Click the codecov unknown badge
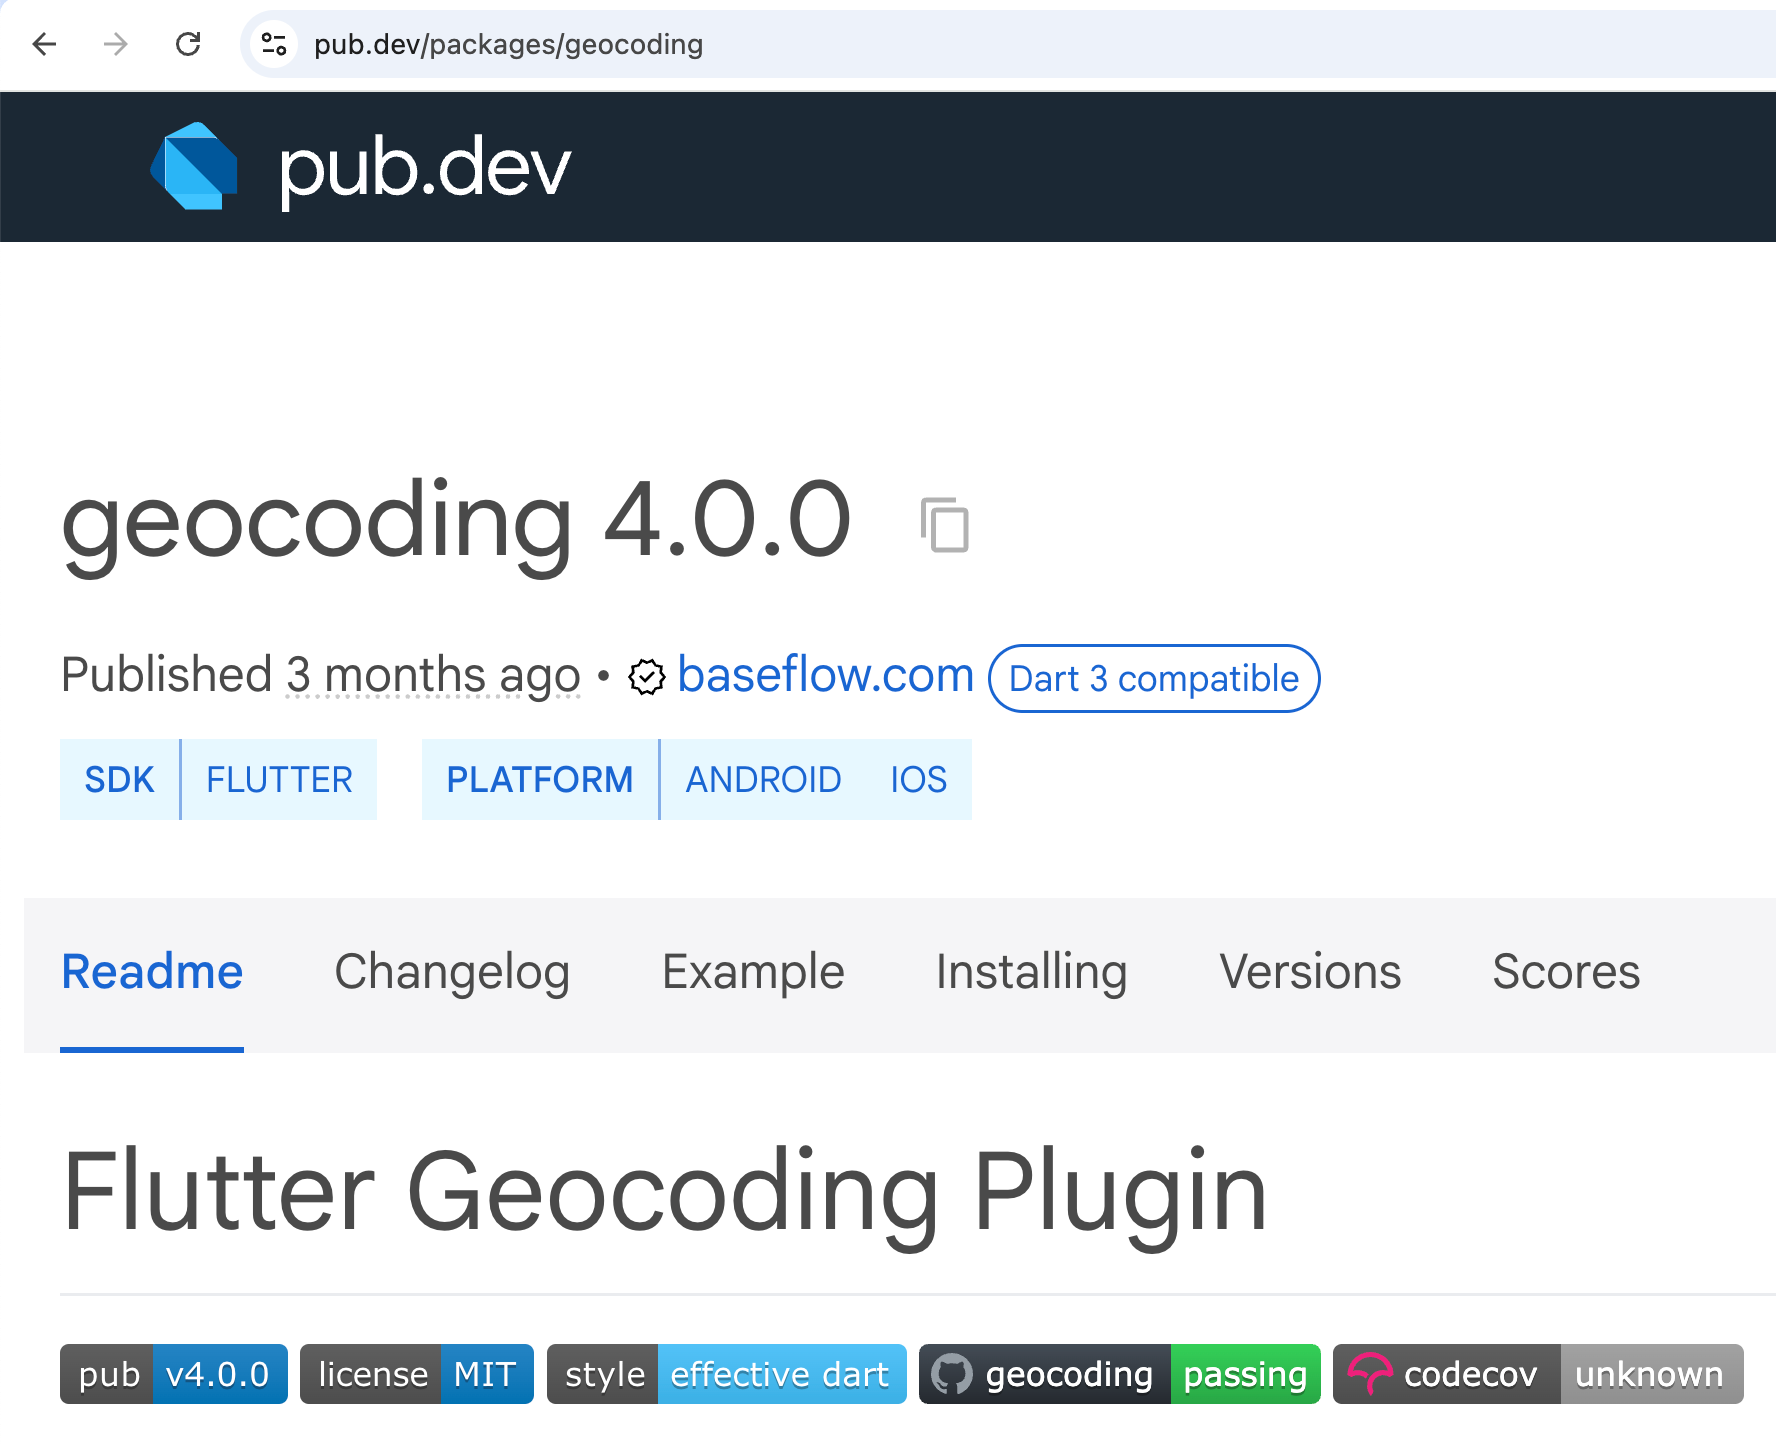1776x1444 pixels. (x=1538, y=1374)
